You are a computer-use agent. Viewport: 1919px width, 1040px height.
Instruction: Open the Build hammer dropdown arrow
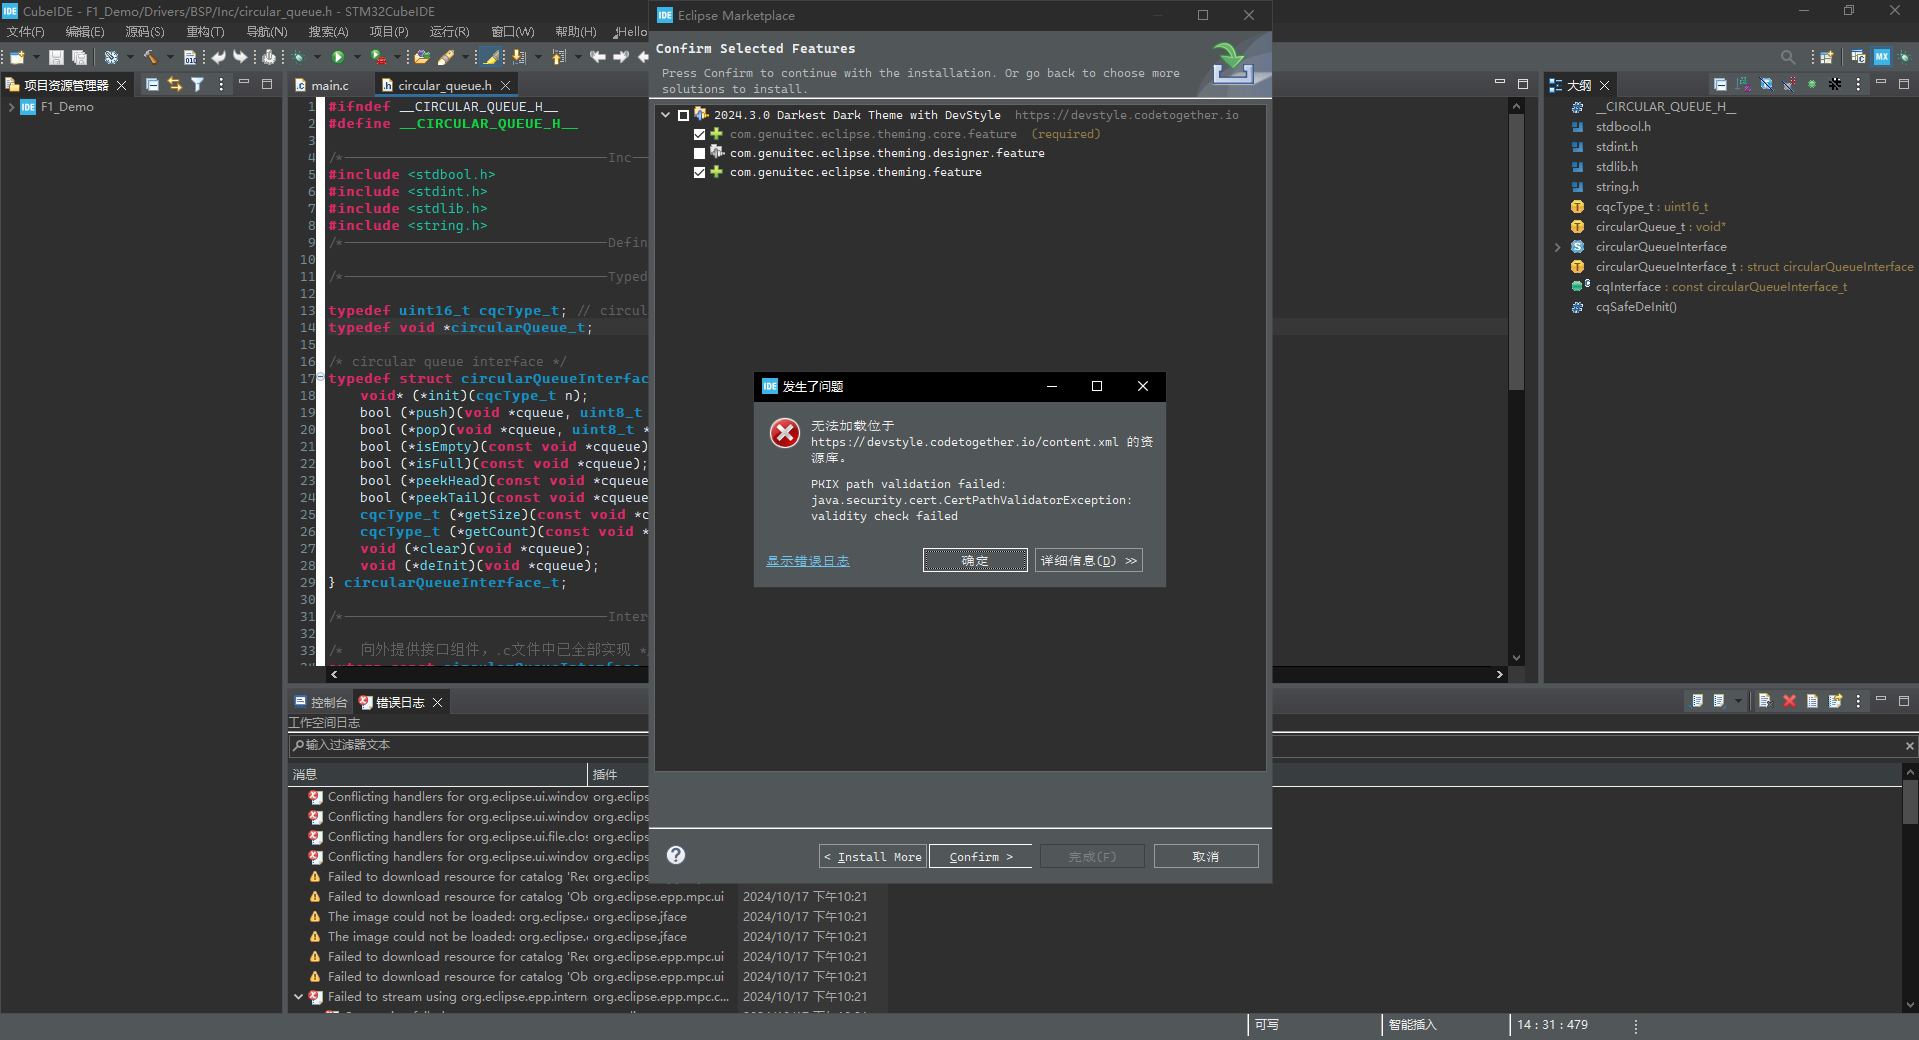pyautogui.click(x=169, y=57)
